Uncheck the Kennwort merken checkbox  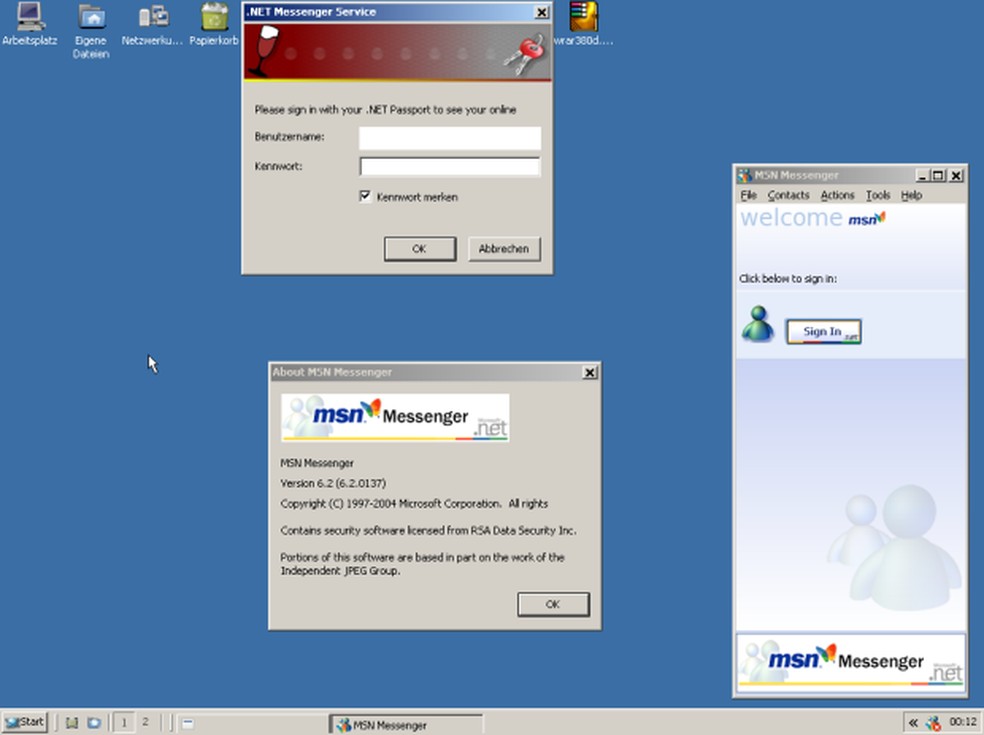[x=367, y=197]
